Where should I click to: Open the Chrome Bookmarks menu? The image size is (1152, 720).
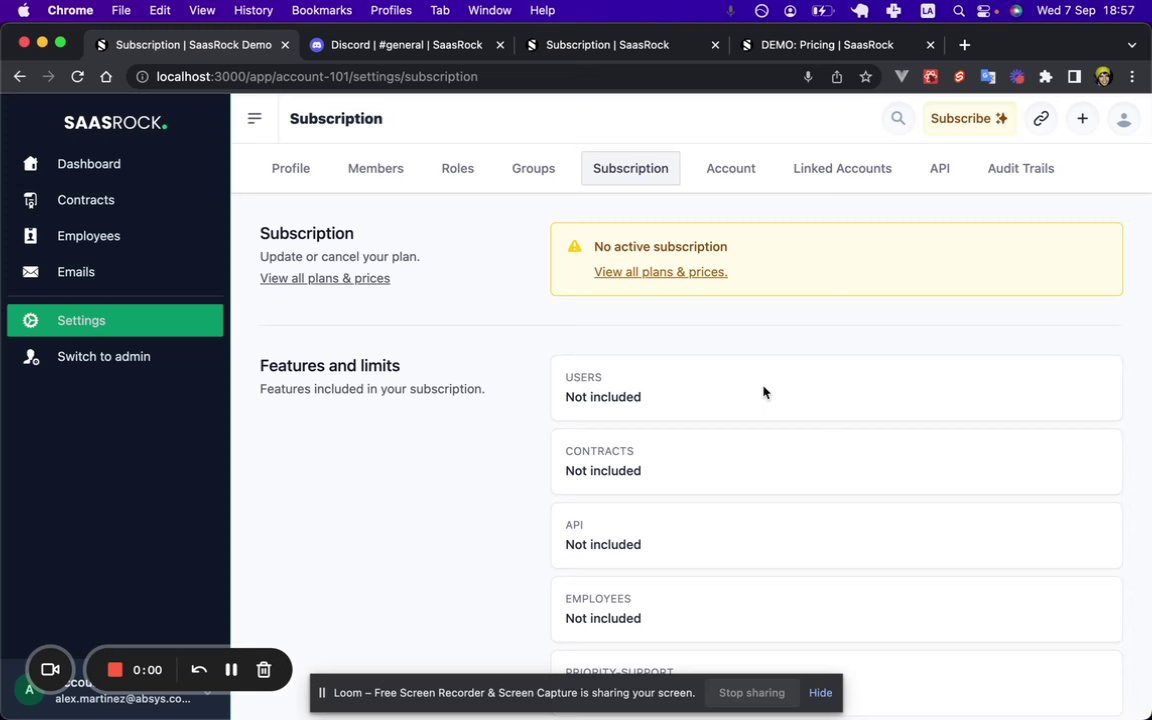(321, 10)
